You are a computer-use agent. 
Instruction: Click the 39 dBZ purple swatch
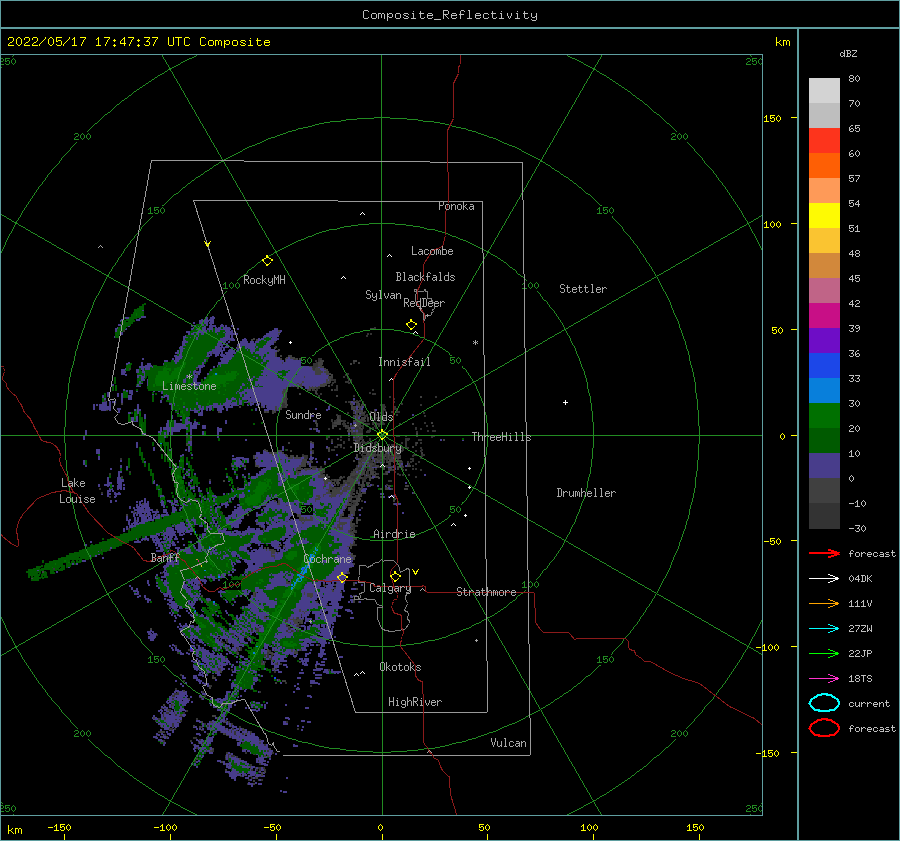pos(824,340)
